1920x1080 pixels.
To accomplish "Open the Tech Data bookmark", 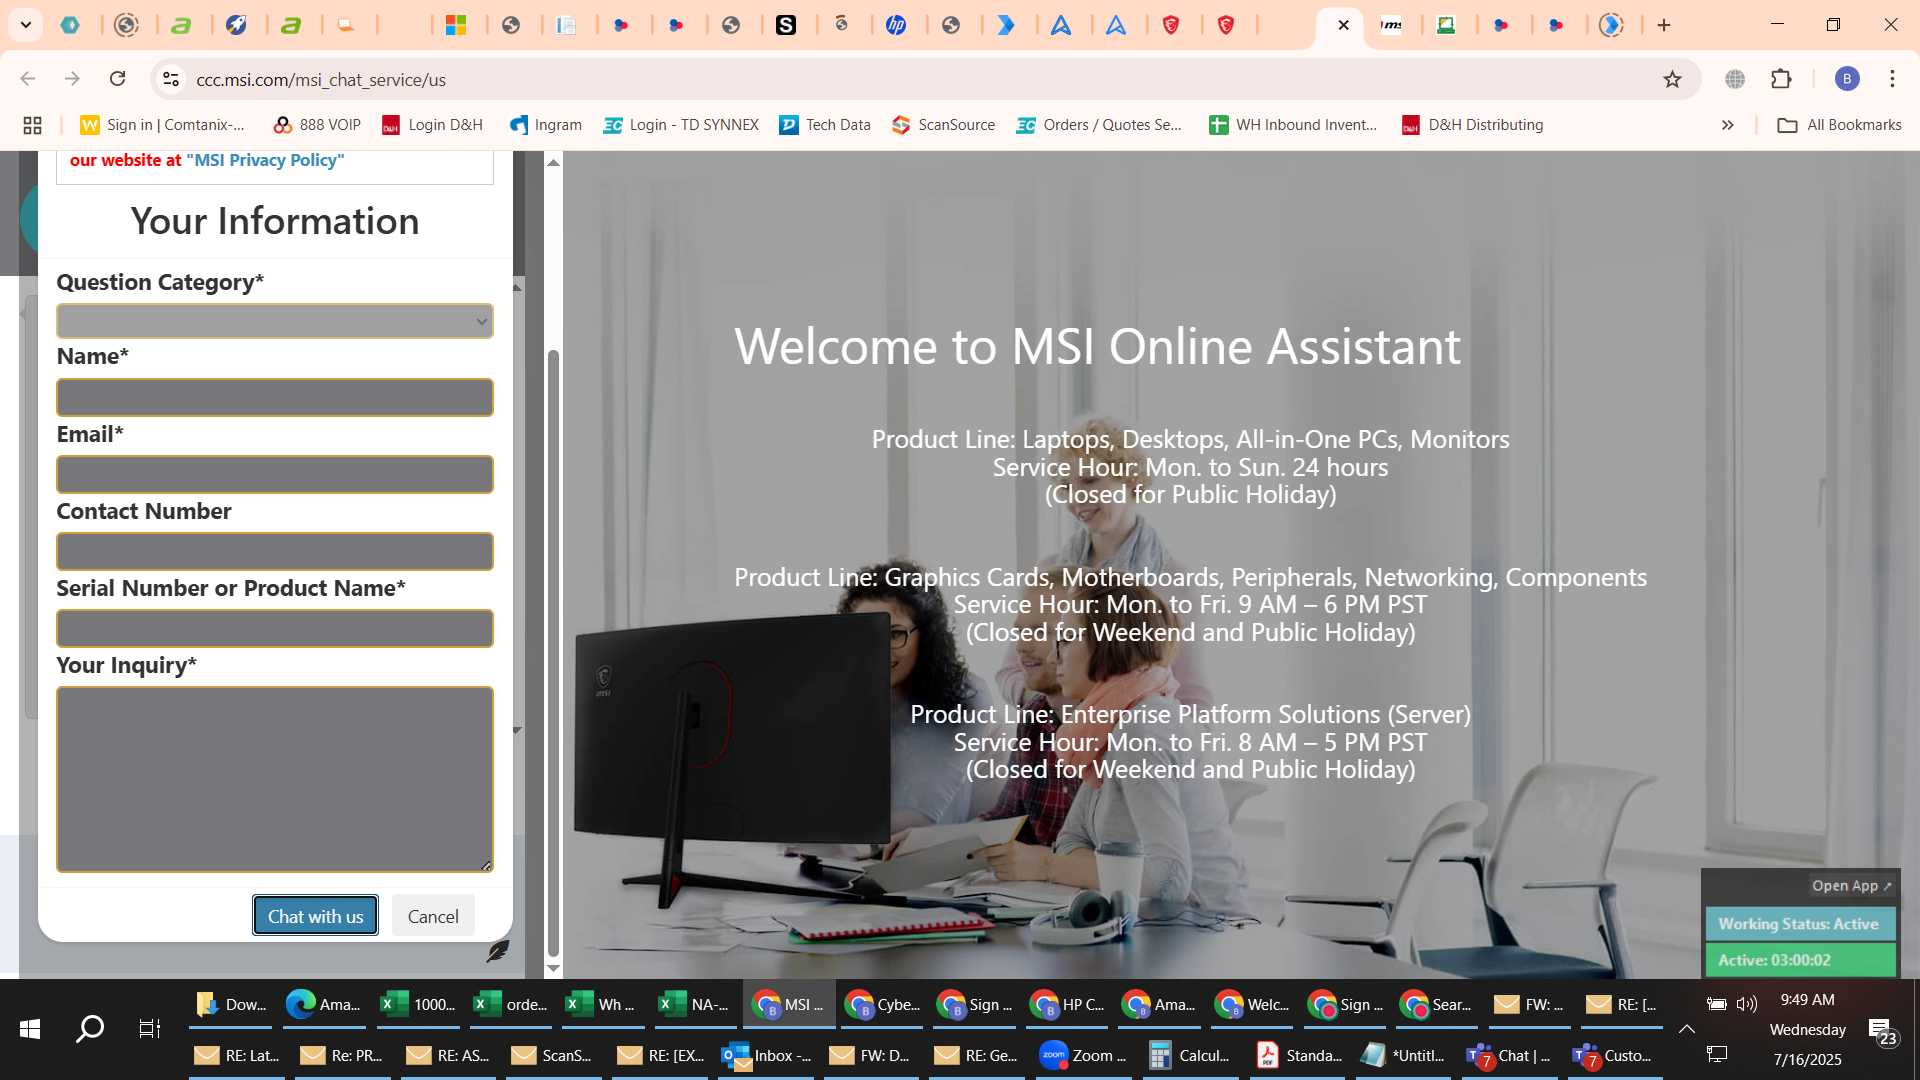I will pyautogui.click(x=825, y=125).
